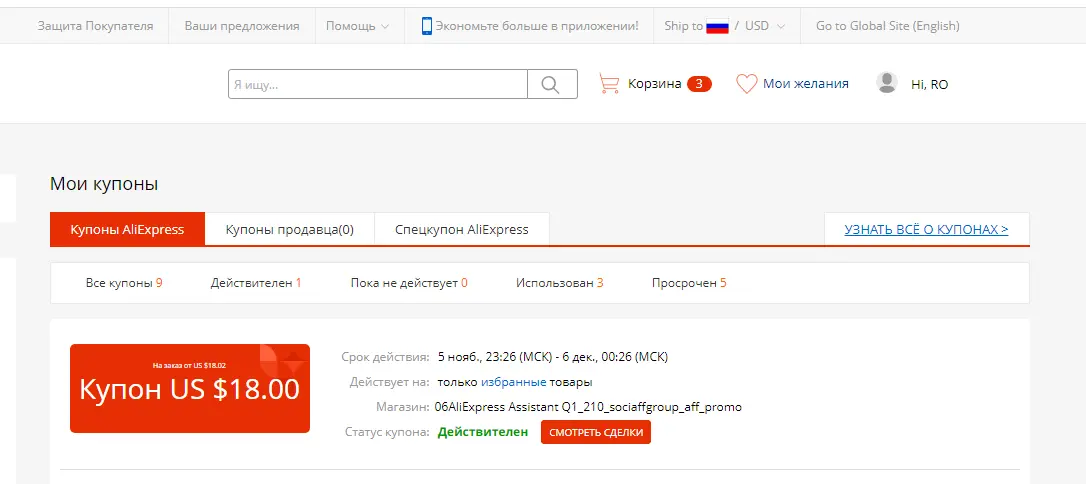Expand the Помощь dropdown

coord(357,26)
